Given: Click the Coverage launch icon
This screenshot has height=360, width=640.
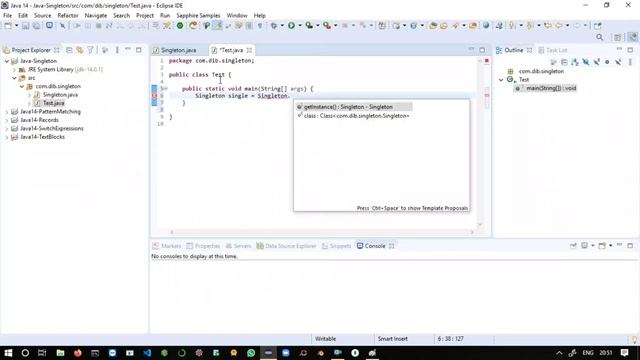Looking at the screenshot, I should 309,26.
